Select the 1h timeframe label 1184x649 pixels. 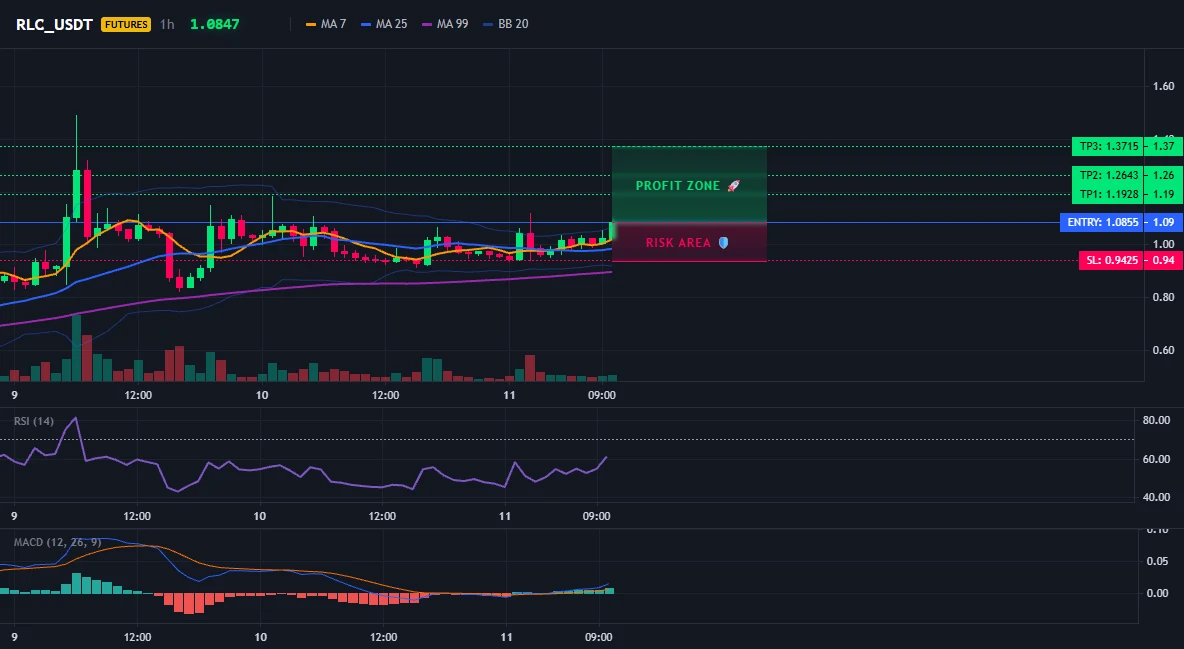pyautogui.click(x=167, y=24)
